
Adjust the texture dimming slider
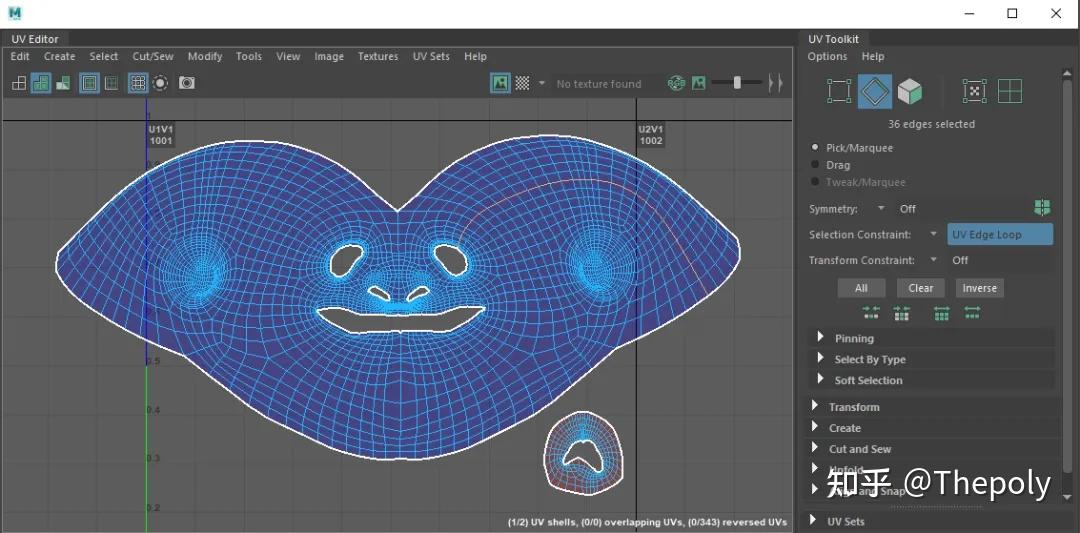pyautogui.click(x=737, y=83)
